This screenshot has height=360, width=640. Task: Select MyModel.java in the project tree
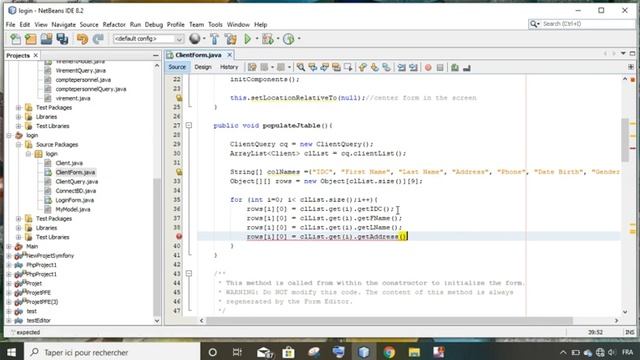click(73, 209)
